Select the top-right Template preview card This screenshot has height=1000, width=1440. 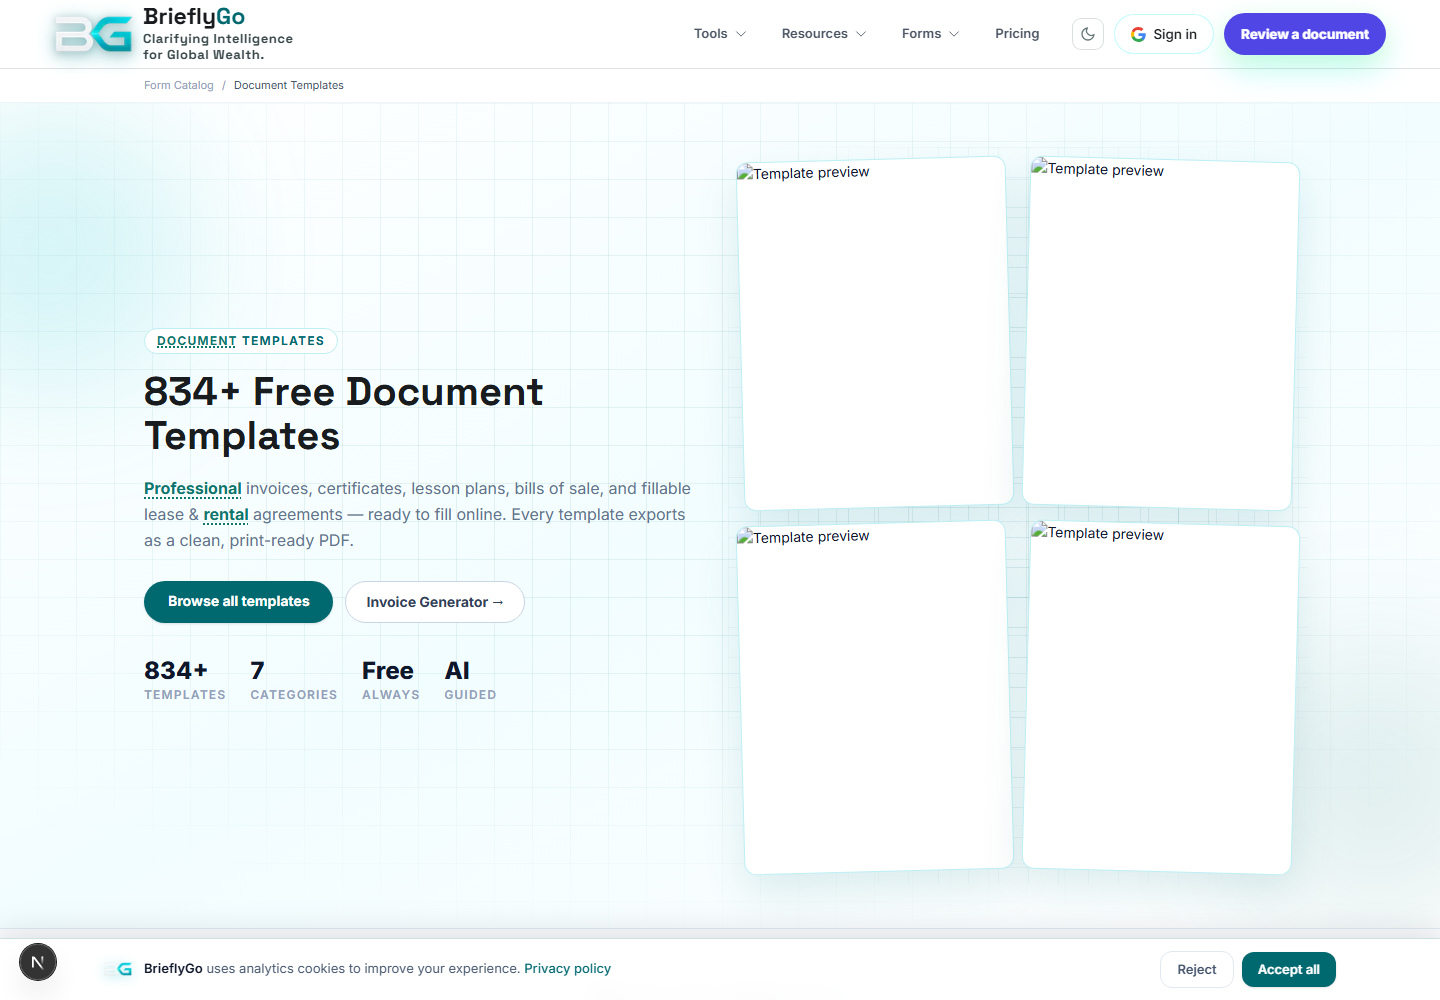pyautogui.click(x=1161, y=333)
